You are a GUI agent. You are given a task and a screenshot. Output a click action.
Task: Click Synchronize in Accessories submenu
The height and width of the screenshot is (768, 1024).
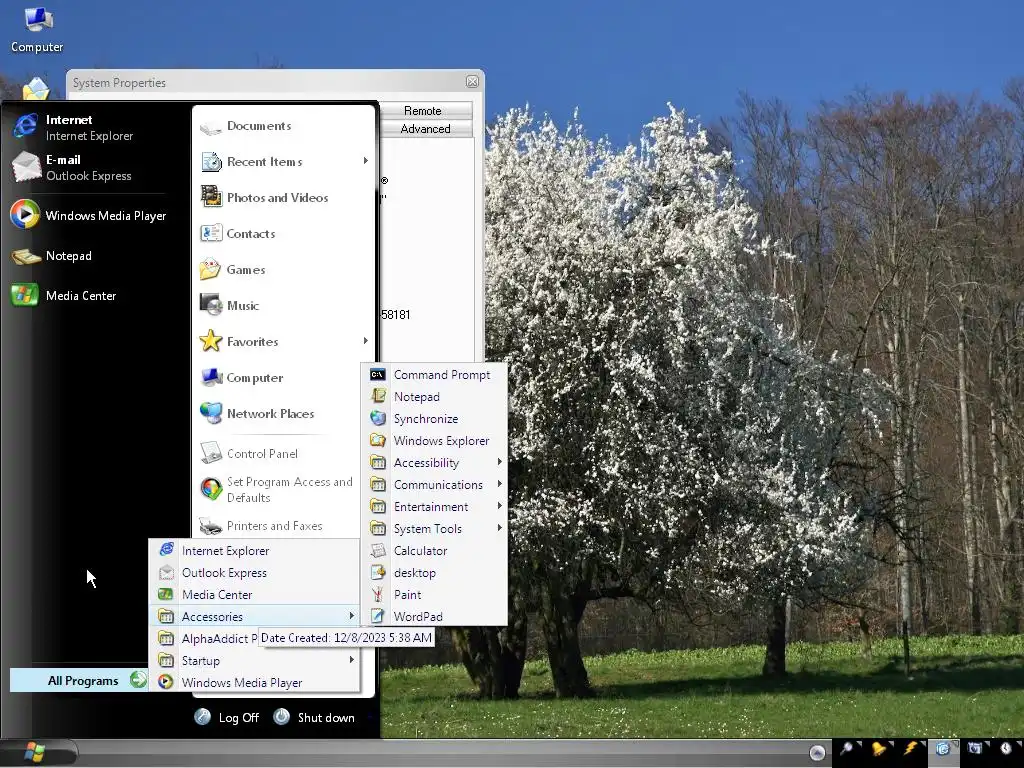click(x=434, y=419)
